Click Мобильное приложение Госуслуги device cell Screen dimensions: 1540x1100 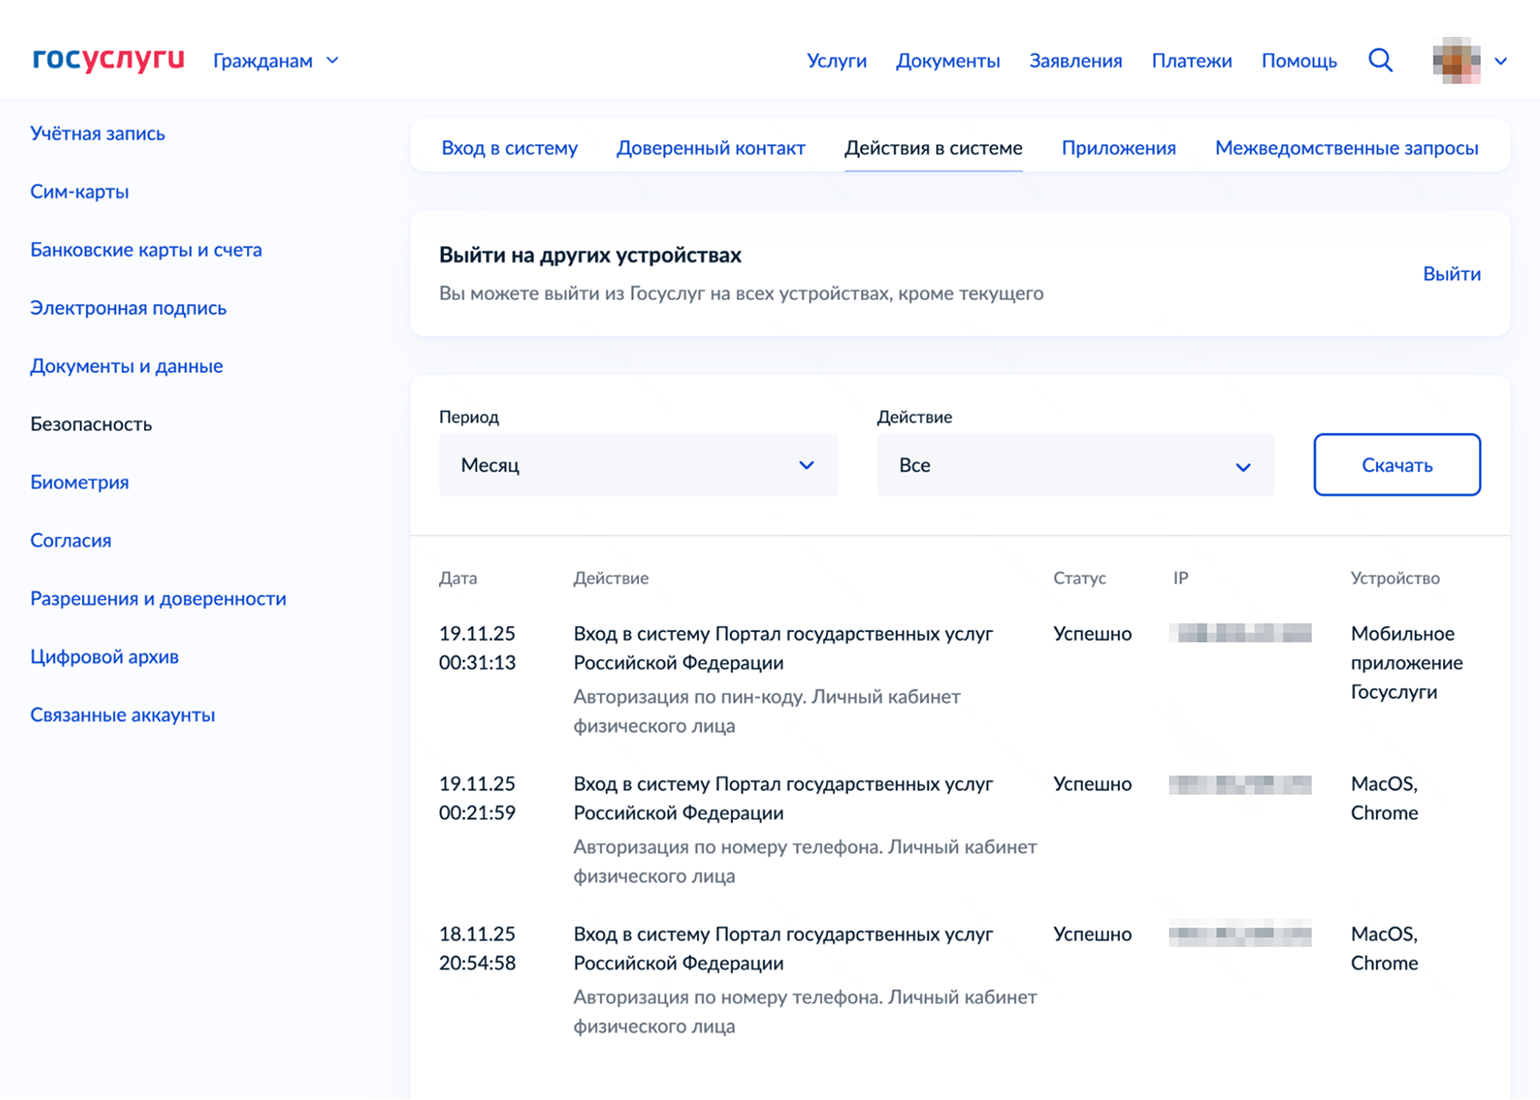pyautogui.click(x=1407, y=663)
